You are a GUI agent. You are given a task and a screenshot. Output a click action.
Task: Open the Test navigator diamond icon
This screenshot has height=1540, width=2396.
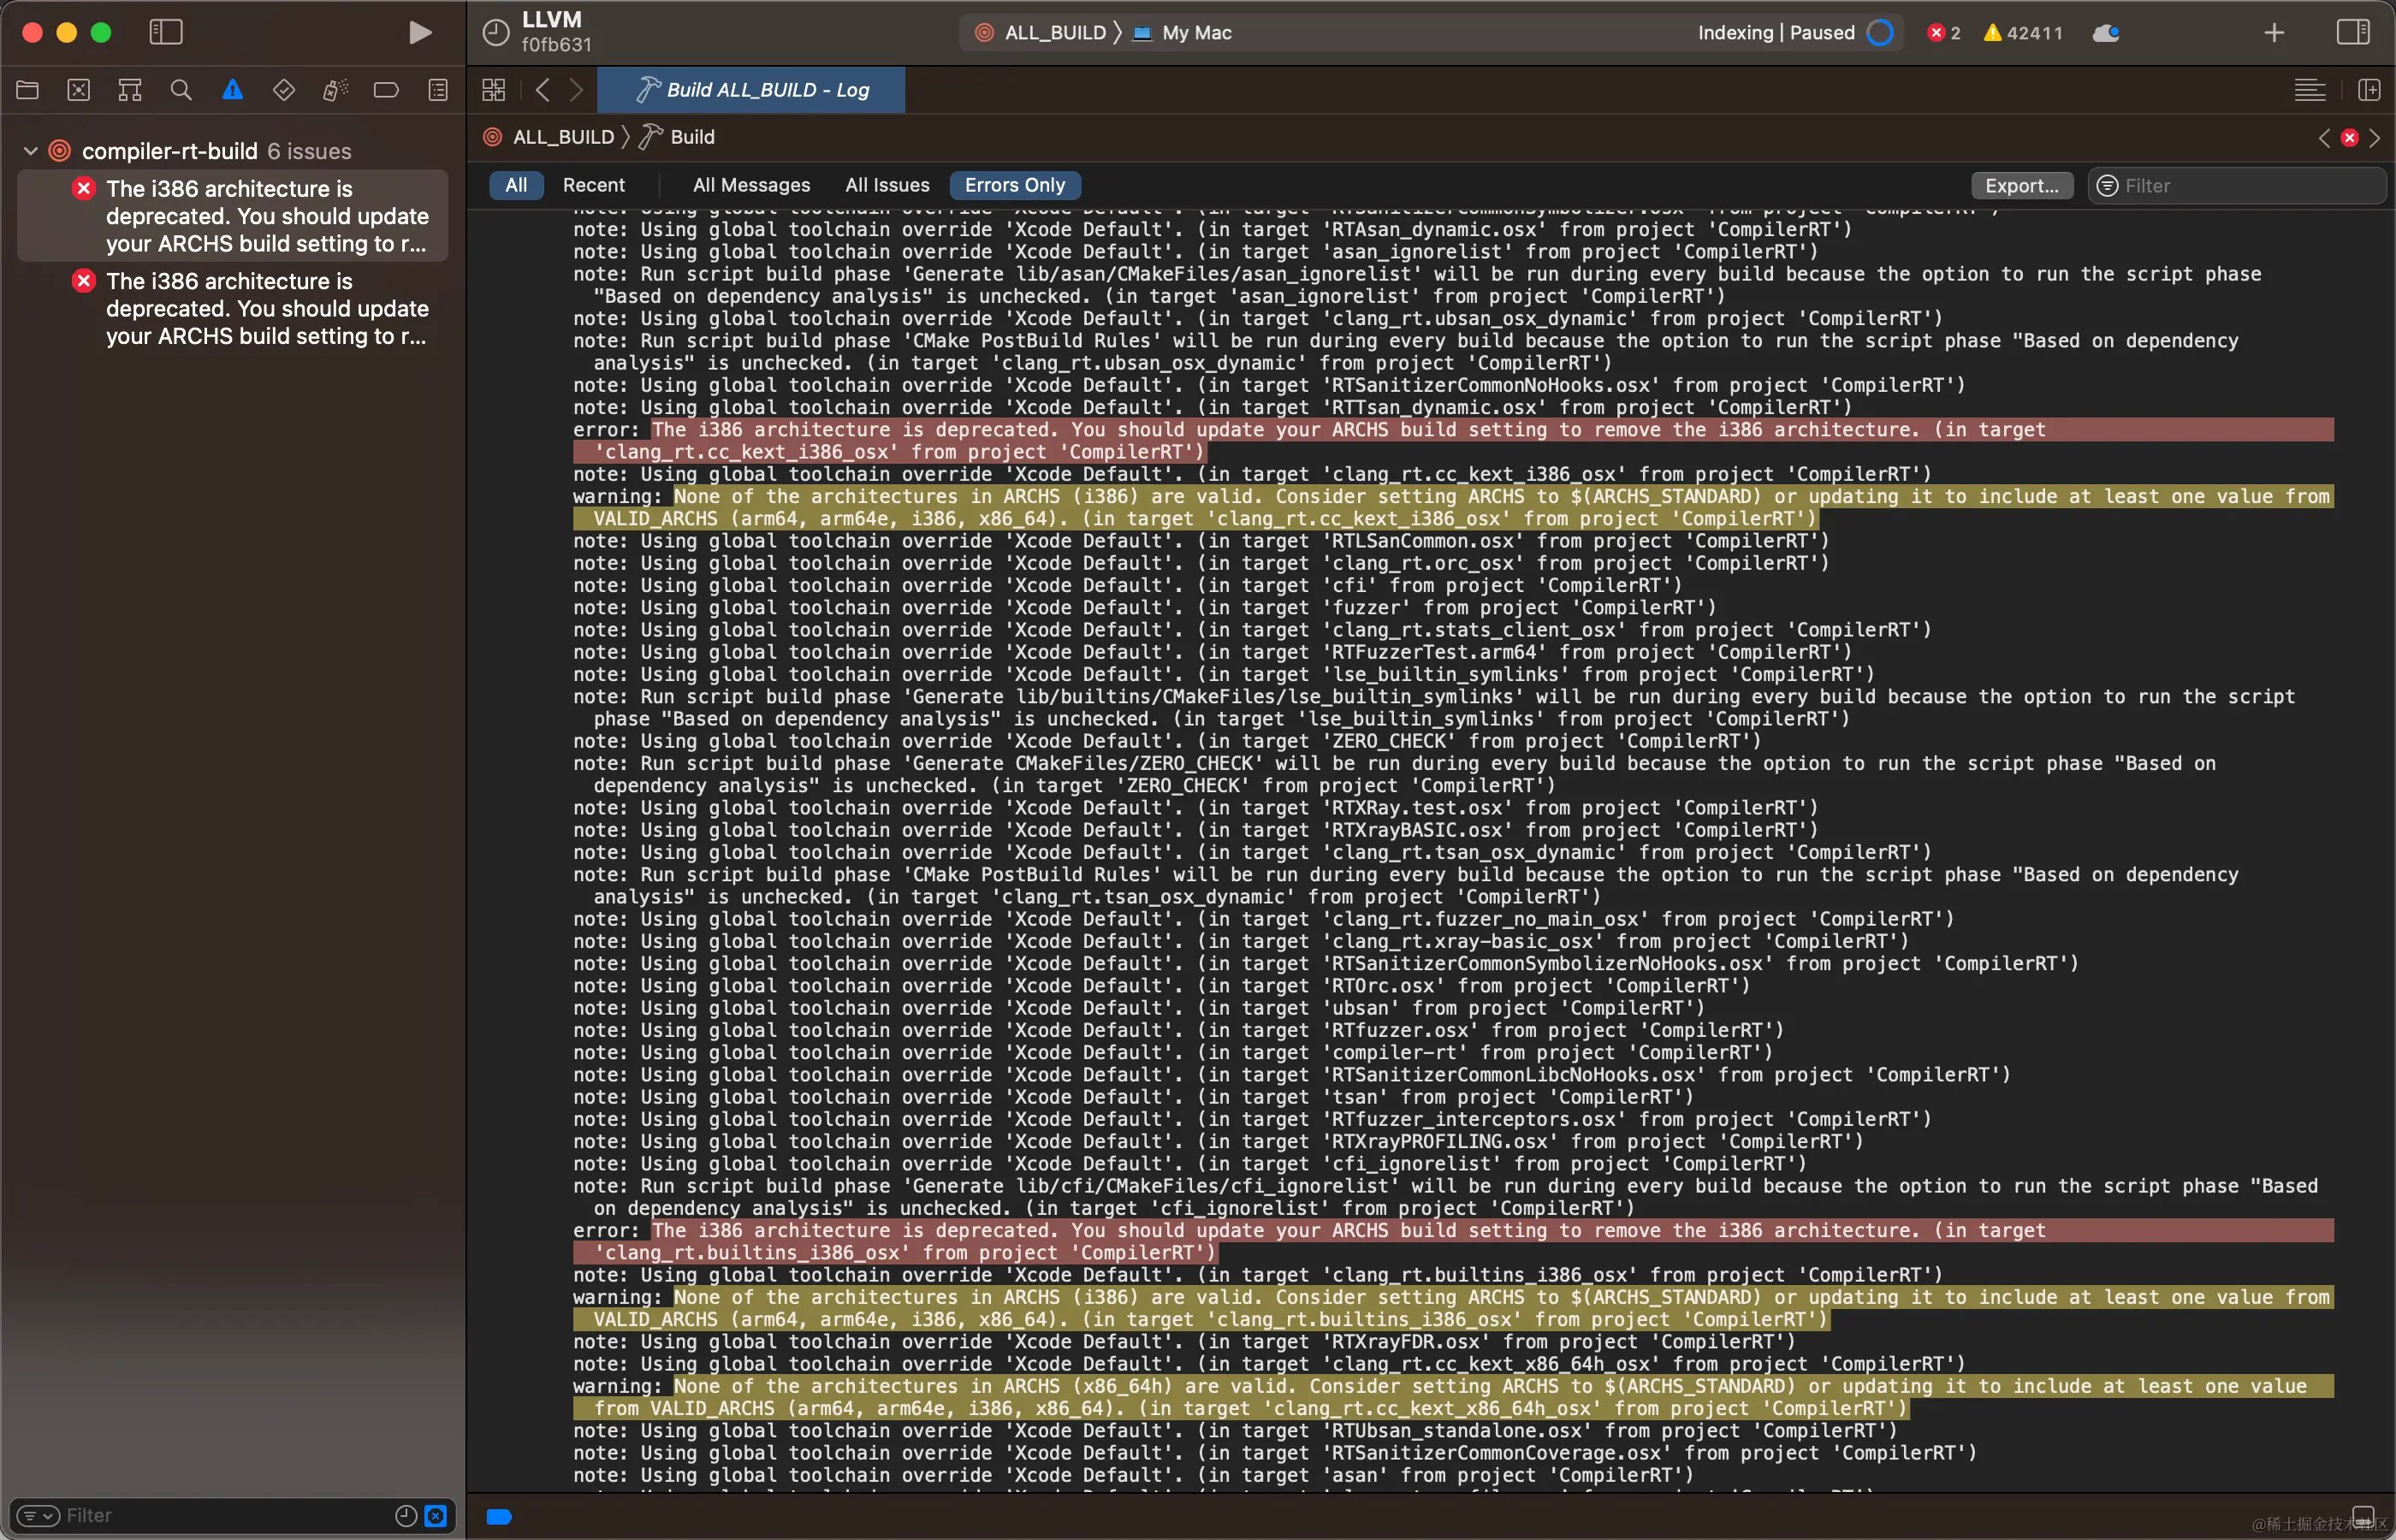click(284, 90)
